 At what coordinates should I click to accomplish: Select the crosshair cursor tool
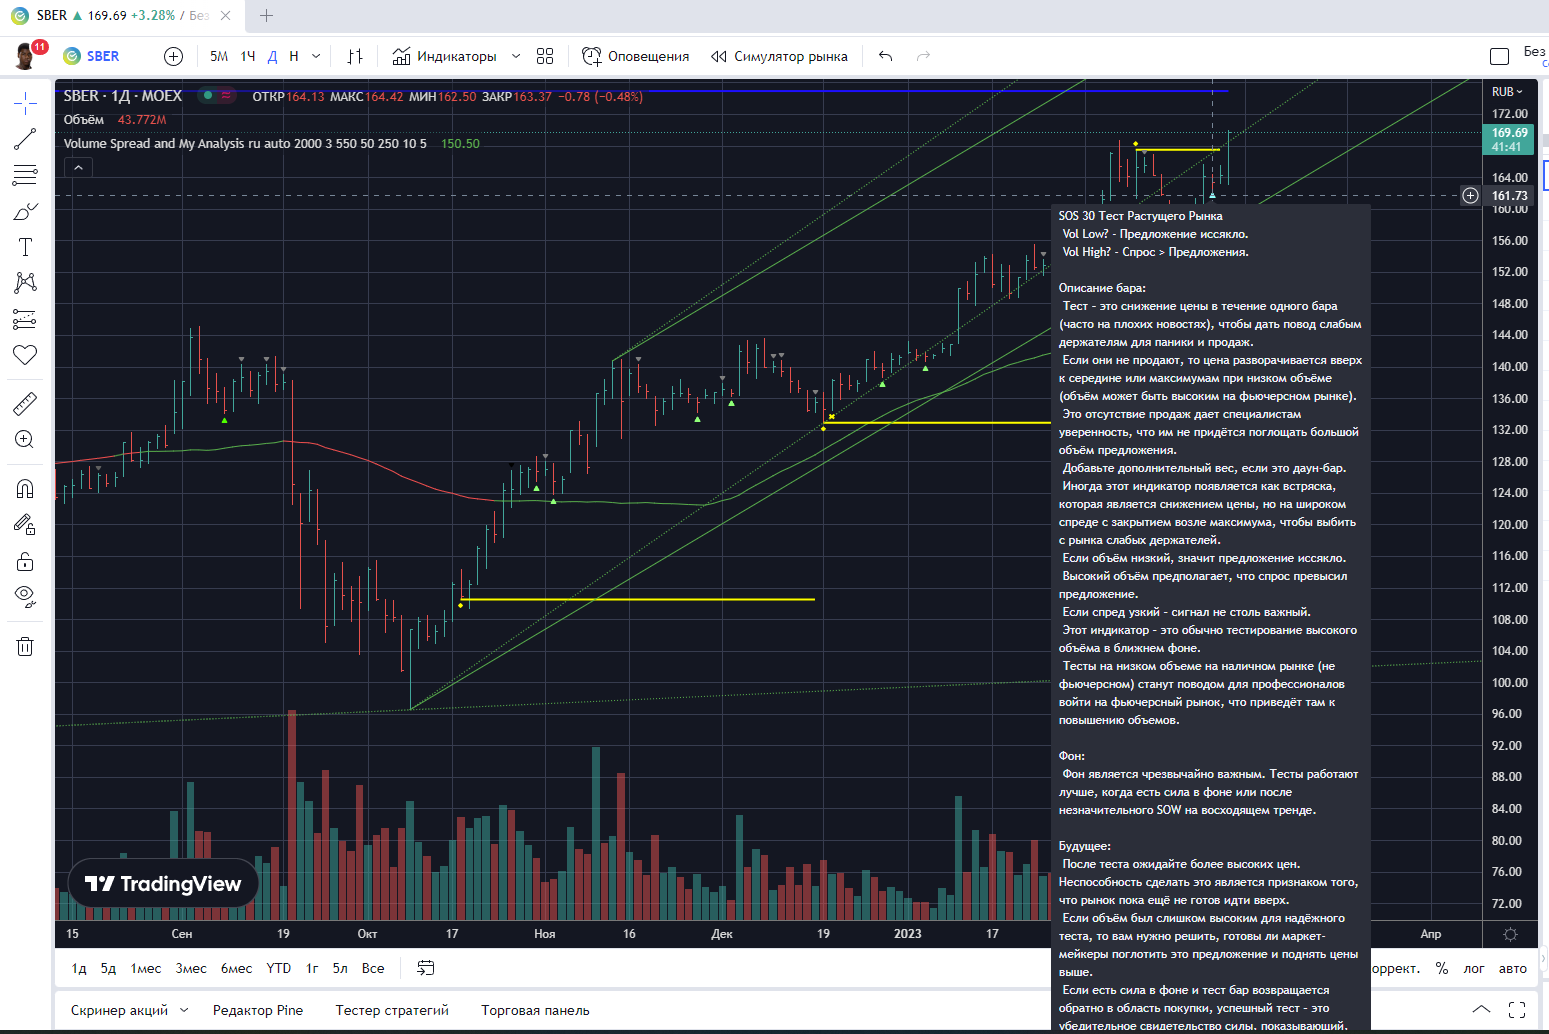pyautogui.click(x=25, y=103)
